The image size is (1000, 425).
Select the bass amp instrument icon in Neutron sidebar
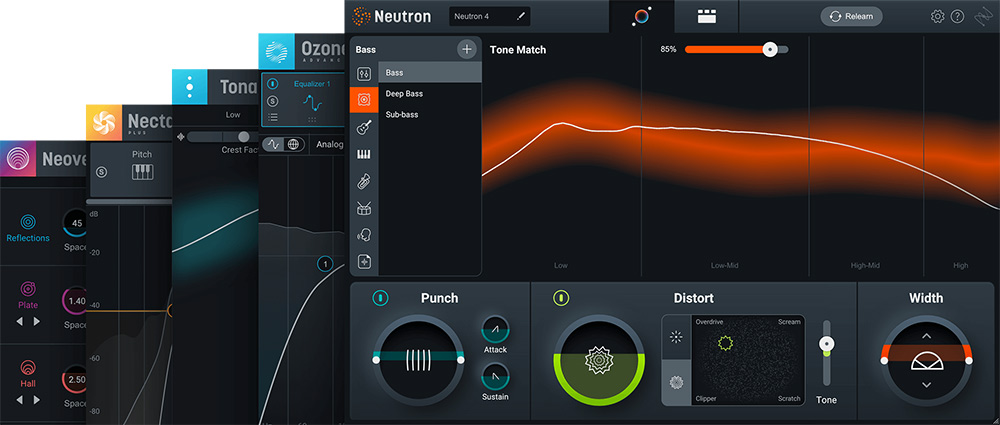tap(364, 101)
